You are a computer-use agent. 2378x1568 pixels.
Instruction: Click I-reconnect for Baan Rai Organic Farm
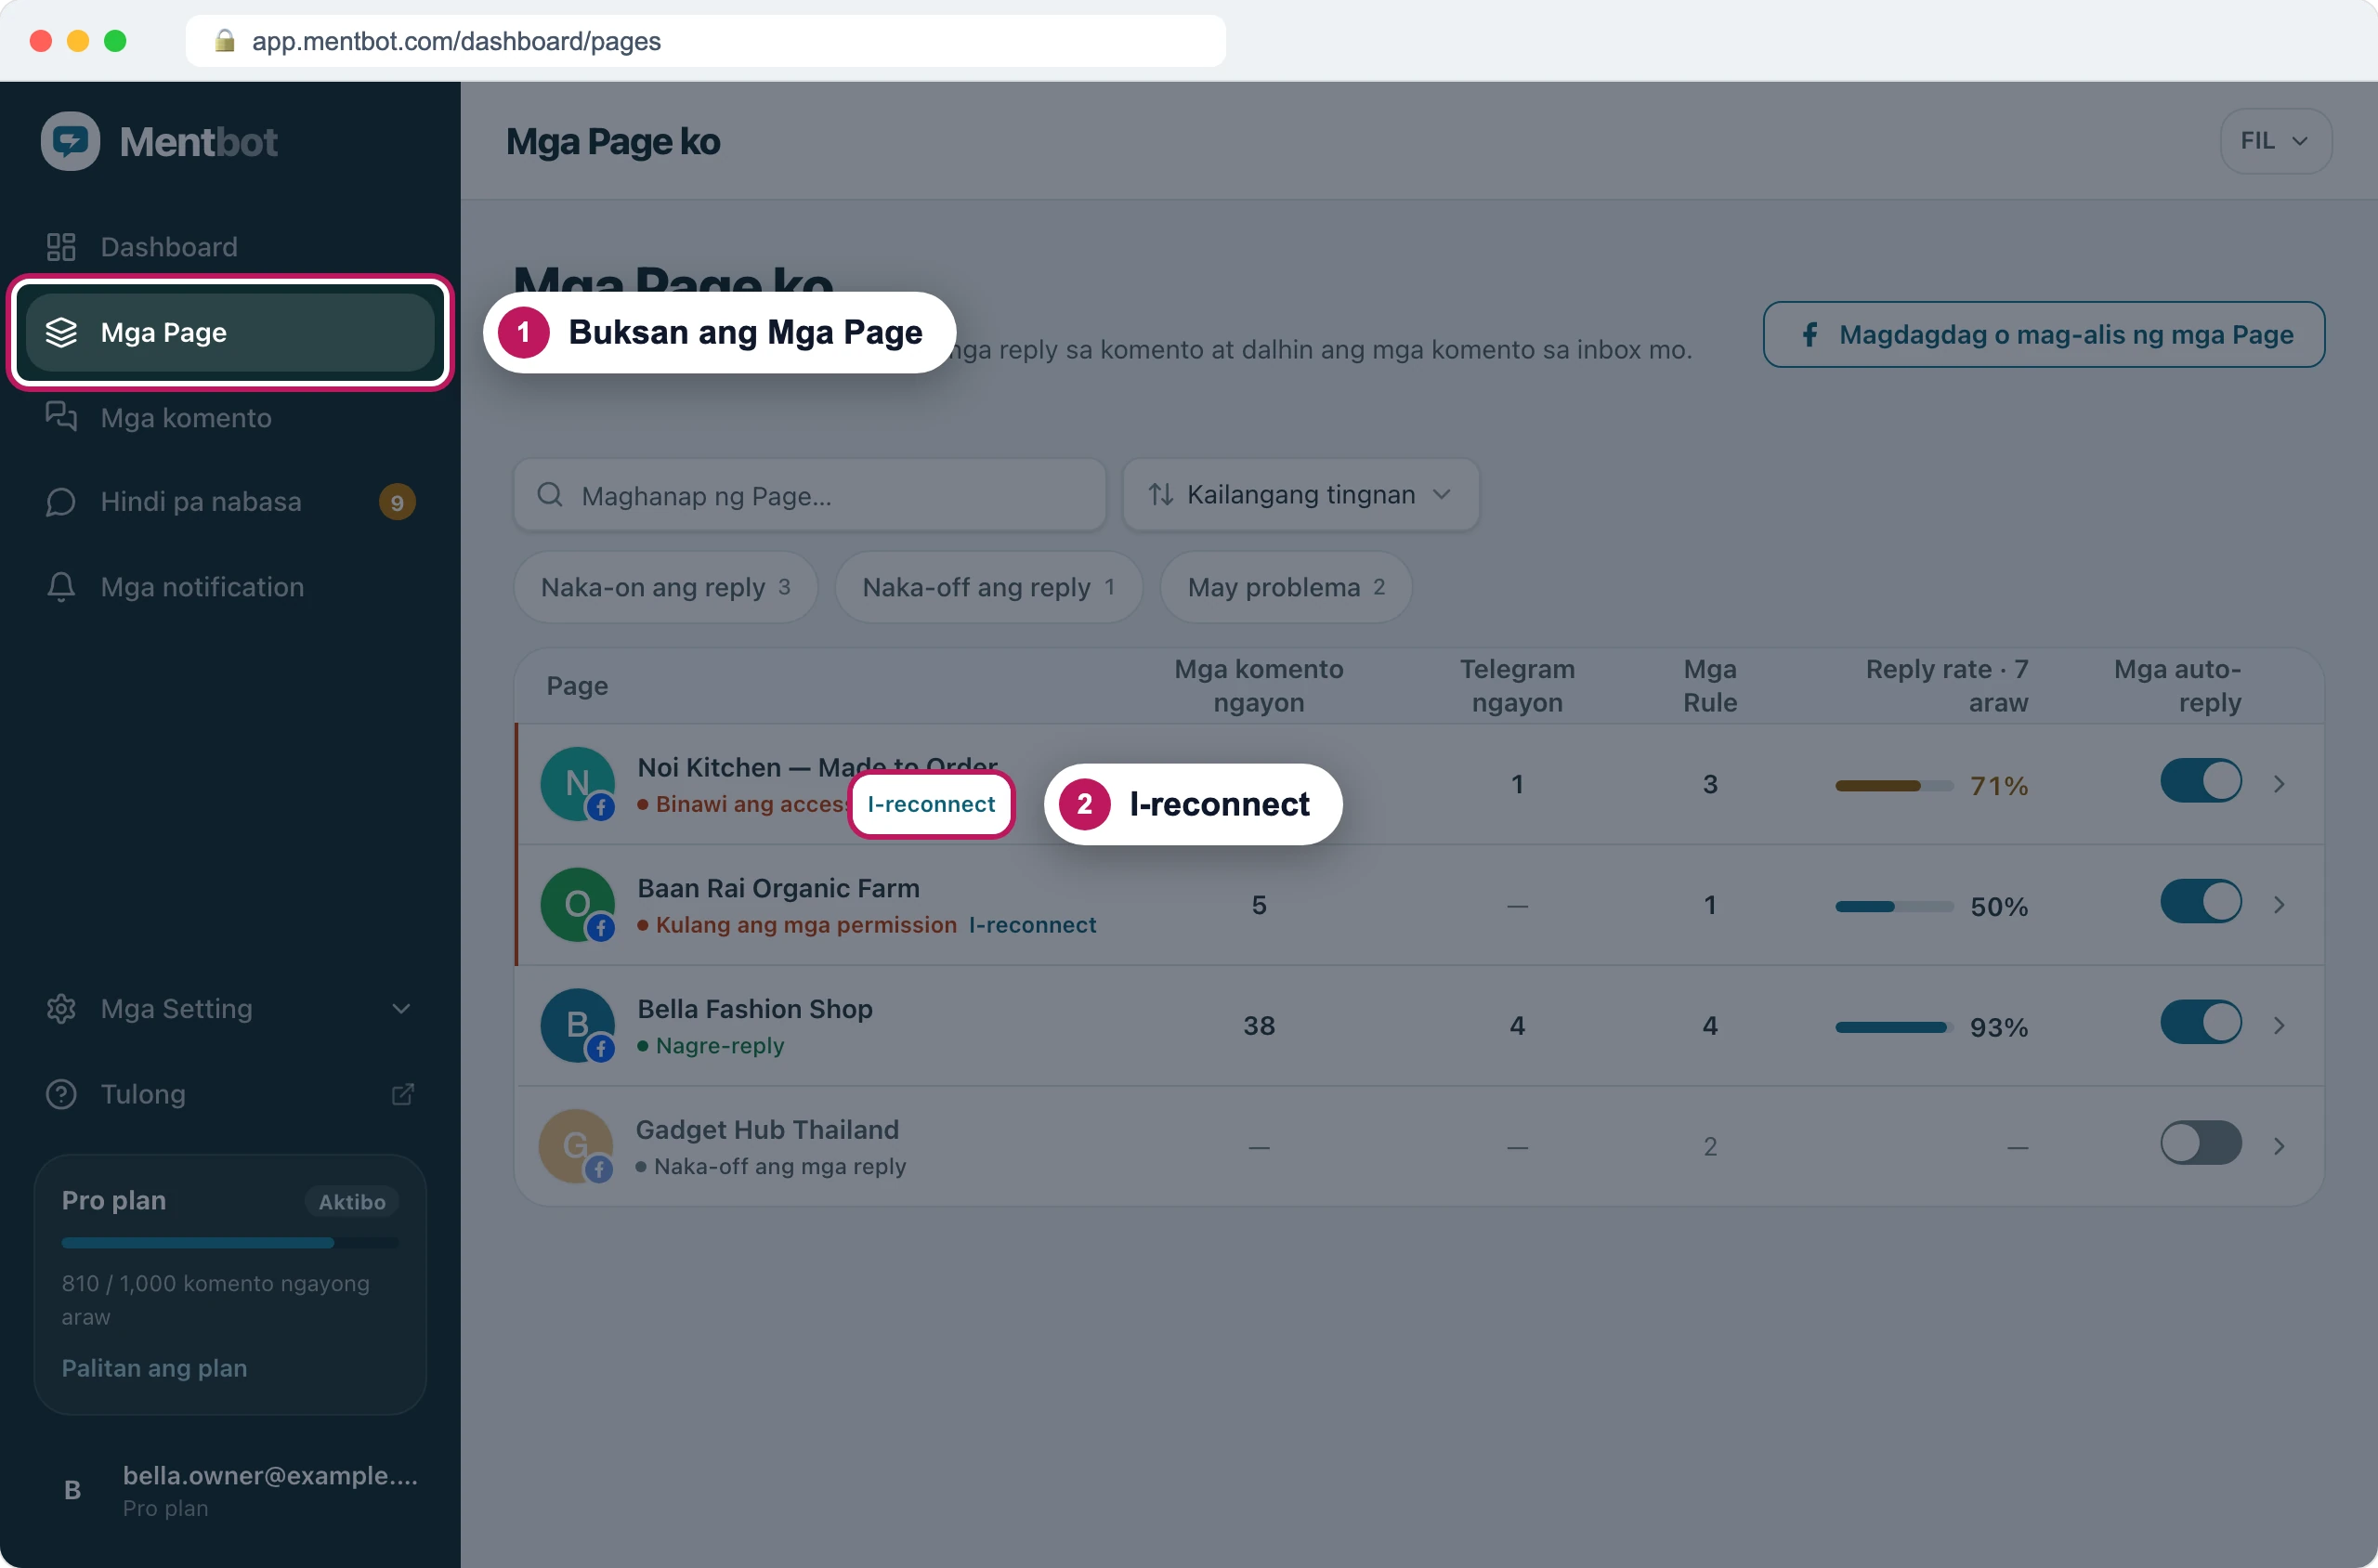[1032, 925]
